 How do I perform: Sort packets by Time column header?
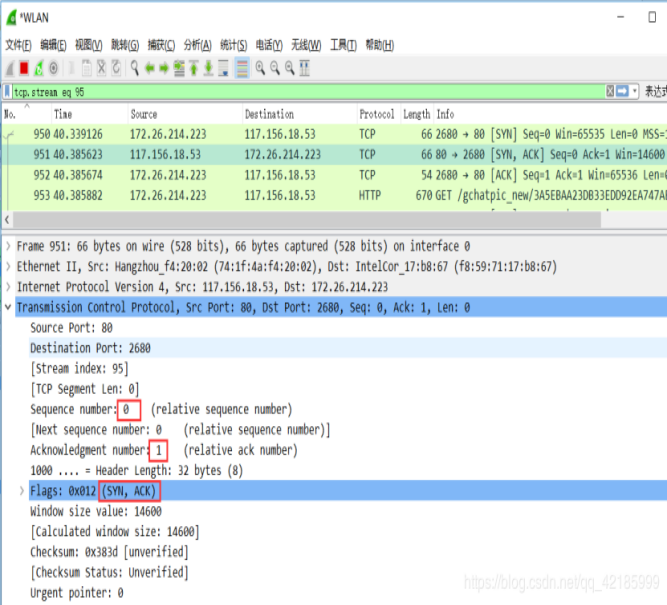(x=89, y=114)
